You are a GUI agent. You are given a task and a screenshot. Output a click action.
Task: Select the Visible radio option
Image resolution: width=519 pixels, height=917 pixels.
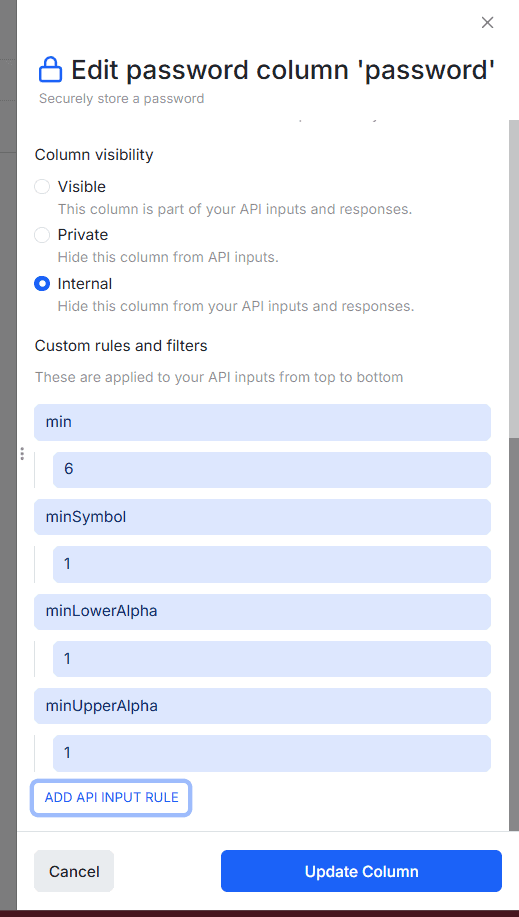click(x=42, y=187)
